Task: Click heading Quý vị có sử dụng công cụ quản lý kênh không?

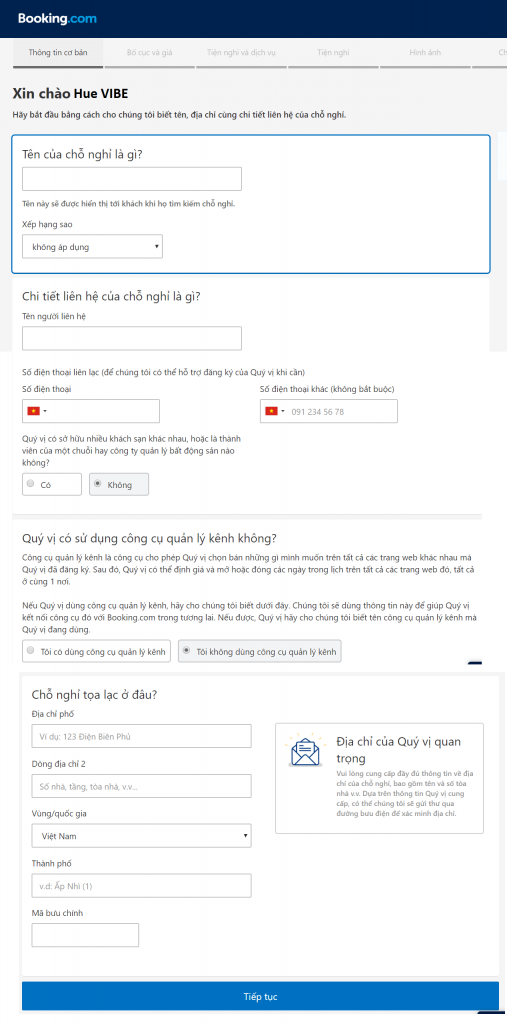Action: [150, 538]
